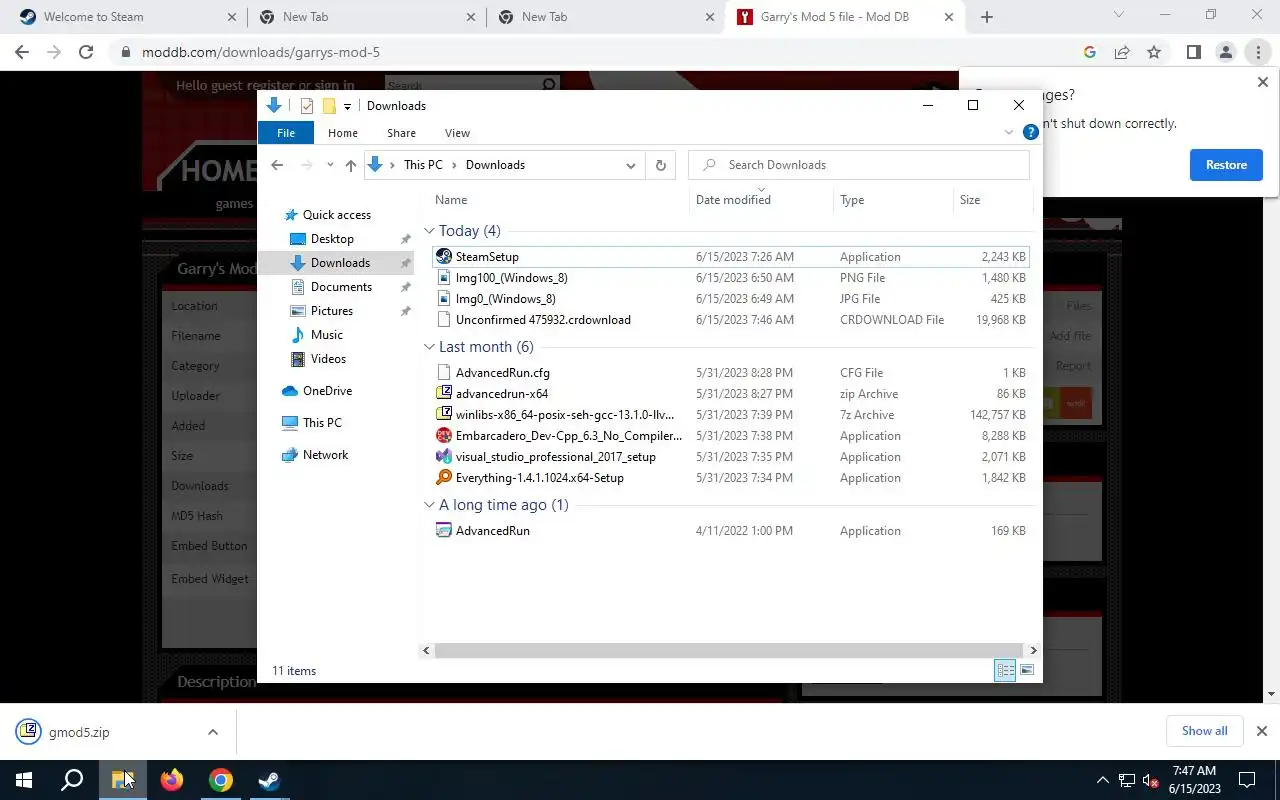Viewport: 1280px width, 800px height.
Task: Click SteamSetup application file icon
Action: [444, 257]
